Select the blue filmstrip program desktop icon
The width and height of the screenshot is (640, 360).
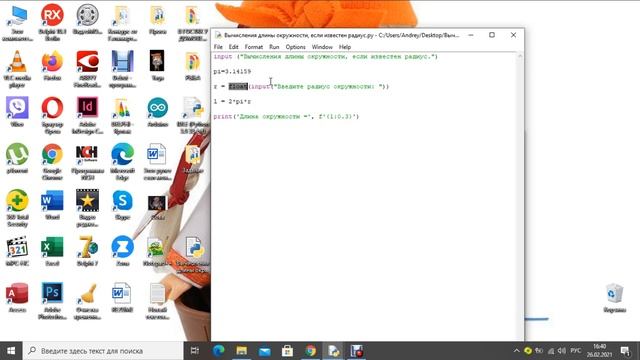(122, 69)
